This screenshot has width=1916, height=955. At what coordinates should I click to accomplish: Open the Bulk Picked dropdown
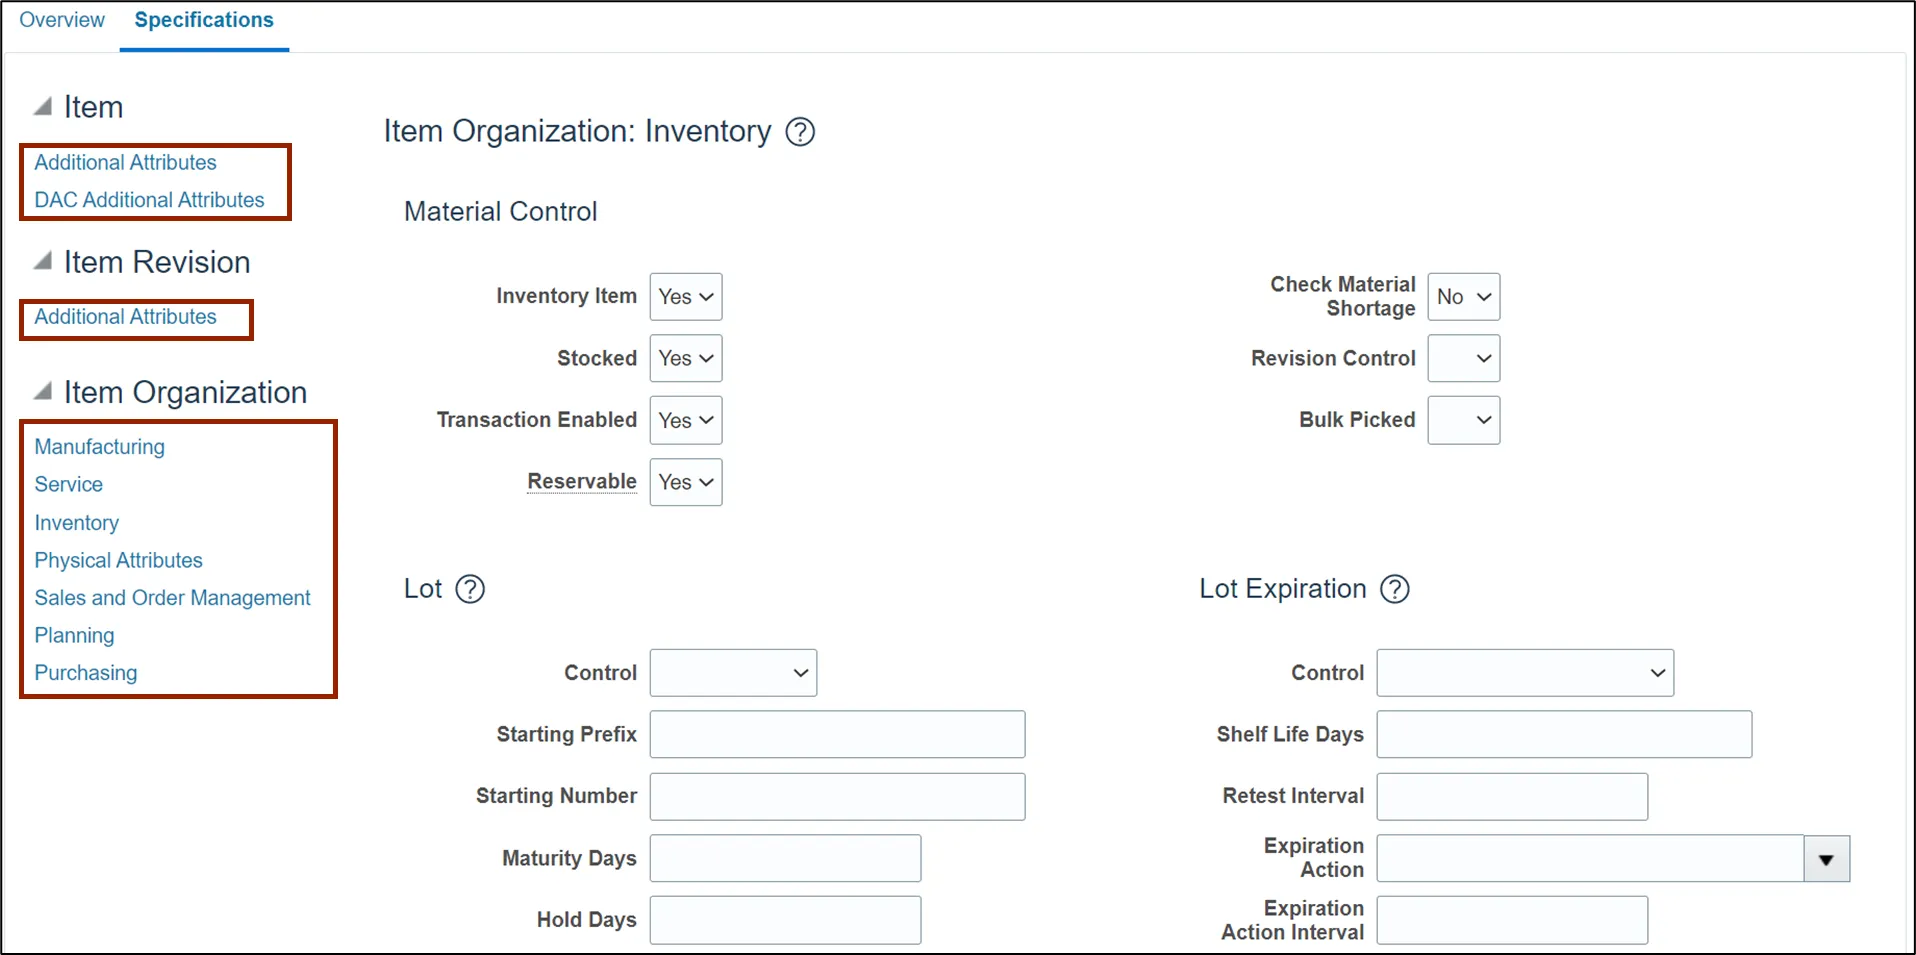1464,420
